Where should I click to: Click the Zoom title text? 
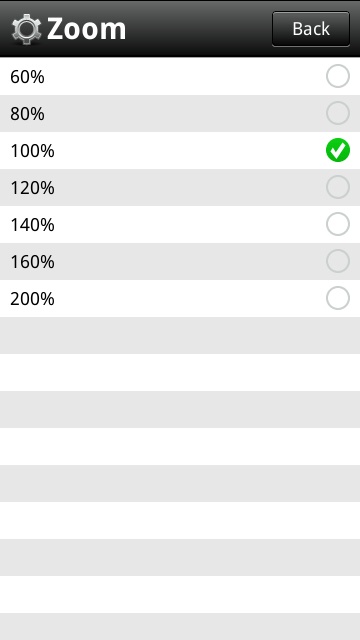[x=87, y=29]
